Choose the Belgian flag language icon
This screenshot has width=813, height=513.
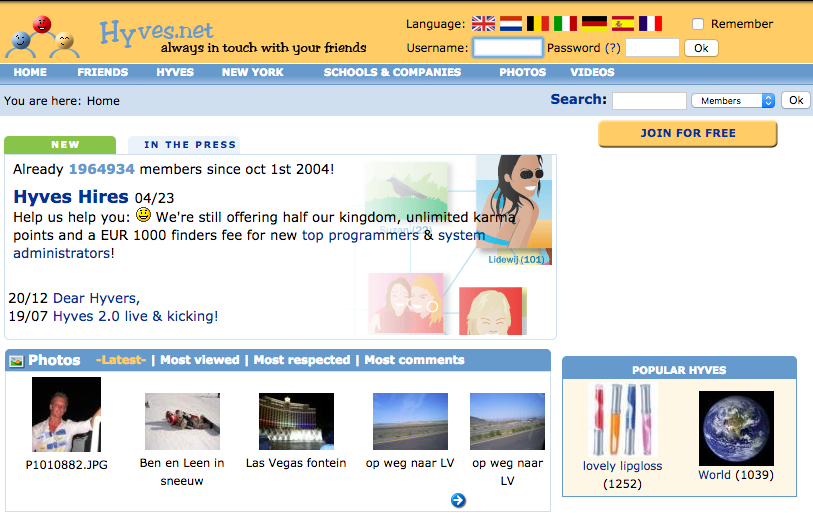tap(538, 23)
